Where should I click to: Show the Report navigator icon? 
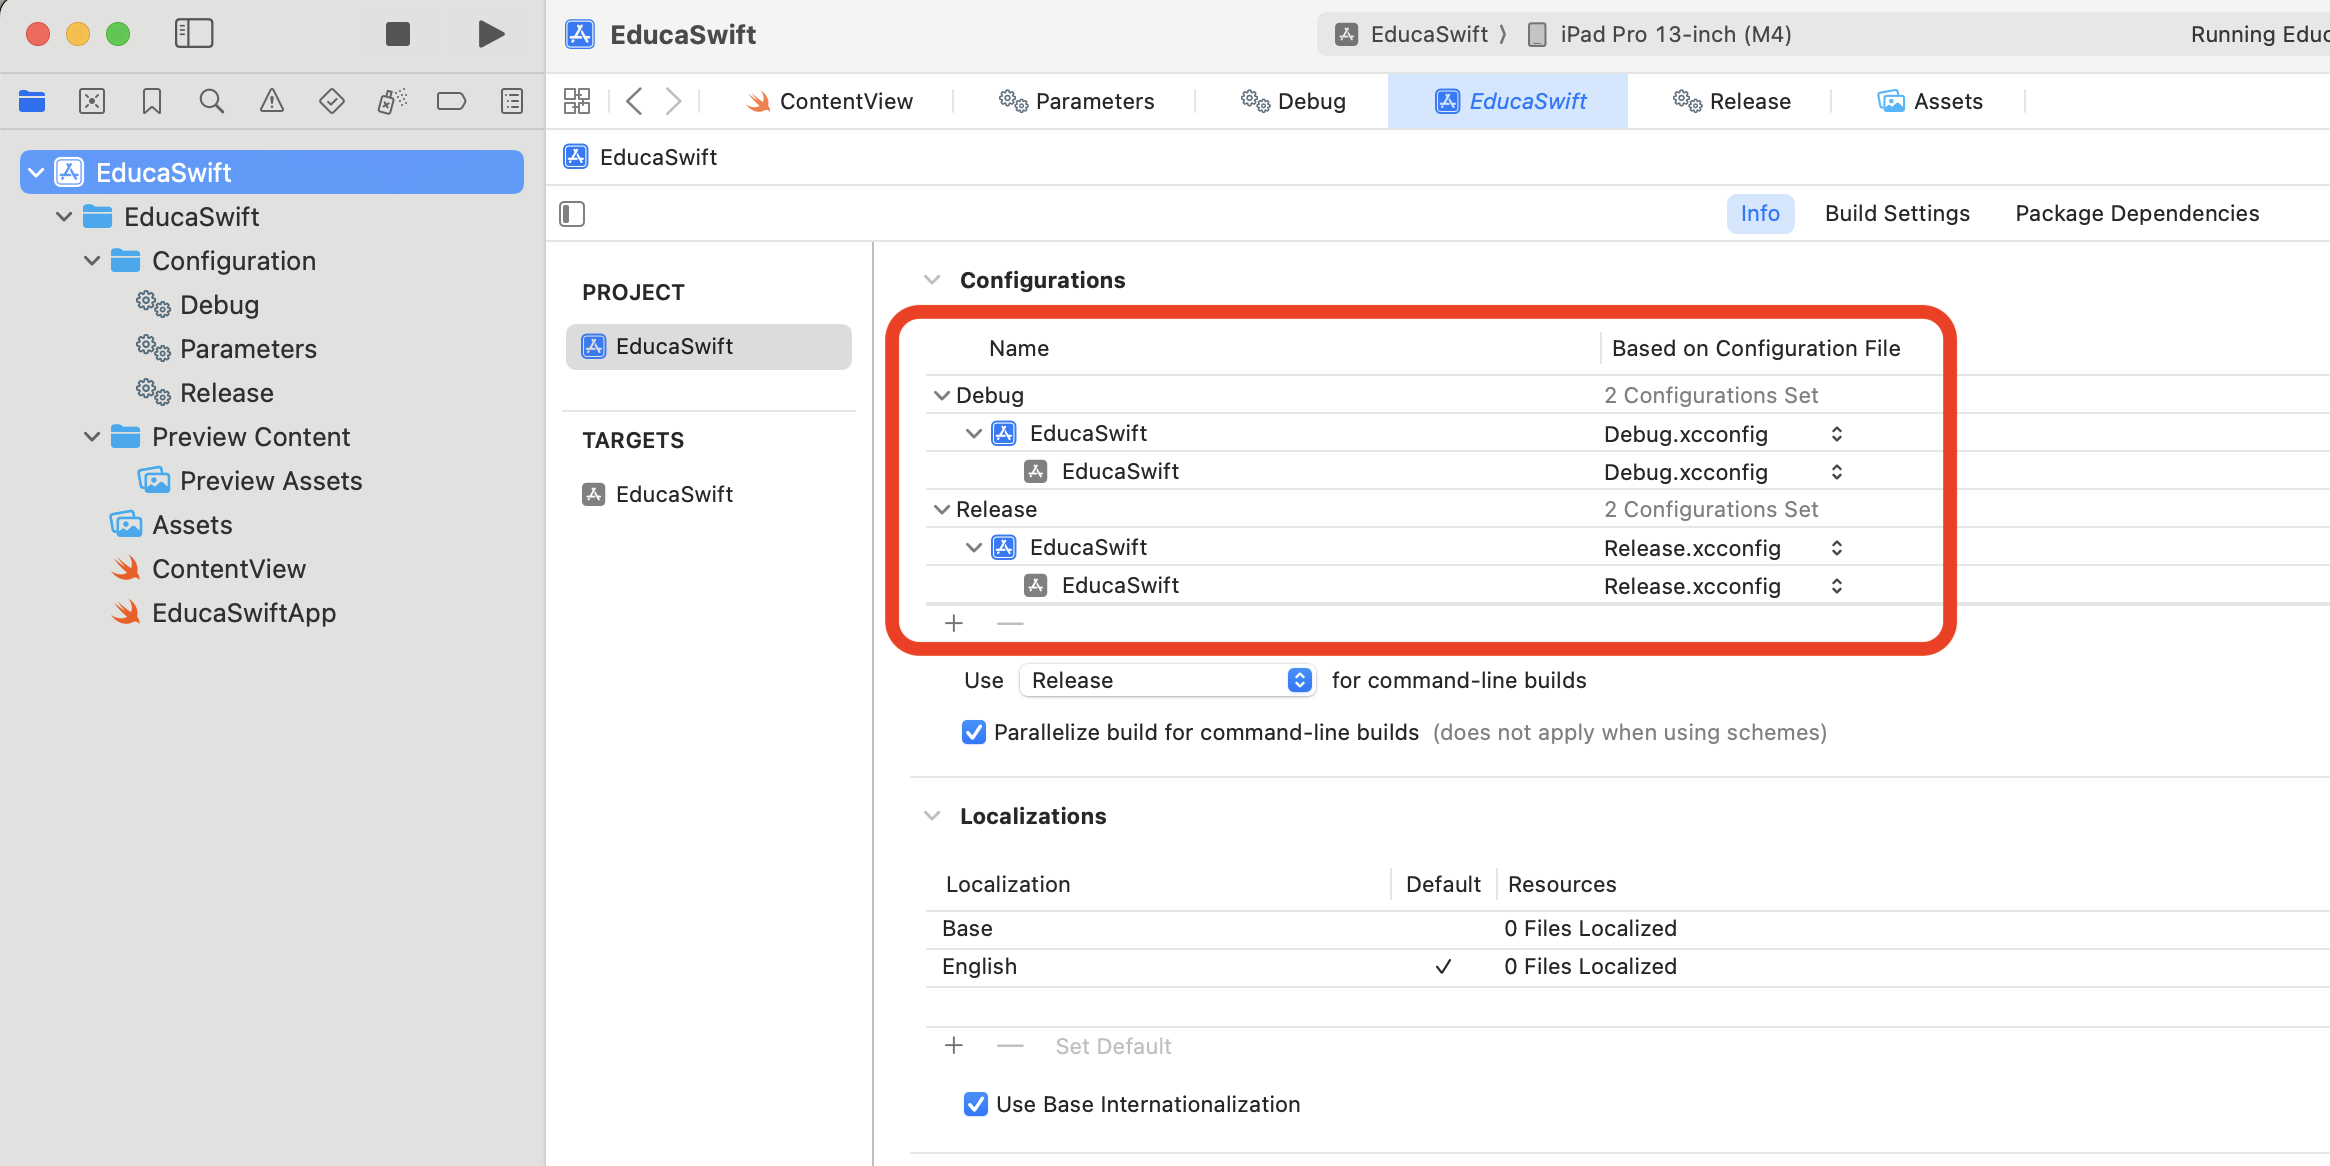(512, 101)
